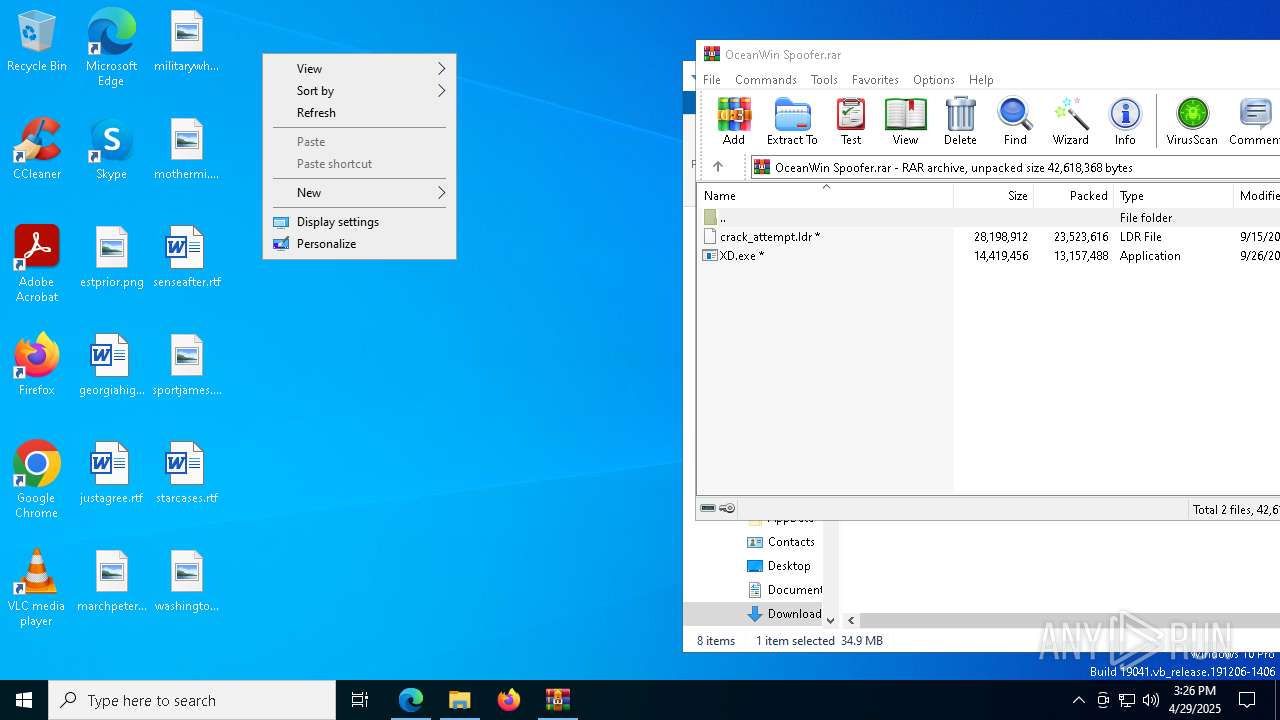Go up one folder level arrow

(717, 167)
